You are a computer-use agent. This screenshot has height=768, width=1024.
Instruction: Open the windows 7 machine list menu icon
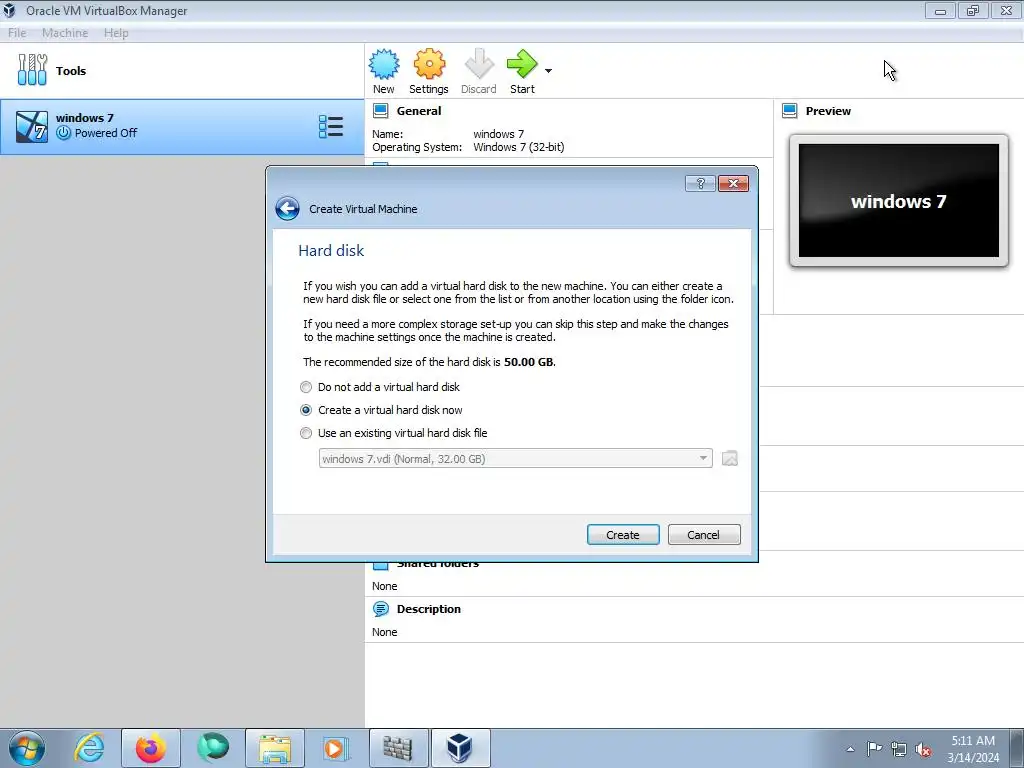[x=330, y=127]
